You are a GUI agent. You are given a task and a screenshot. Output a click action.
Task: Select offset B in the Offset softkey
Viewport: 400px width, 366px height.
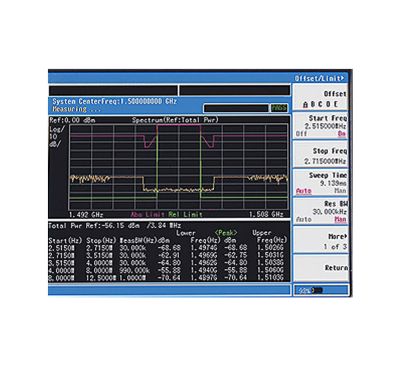313,105
